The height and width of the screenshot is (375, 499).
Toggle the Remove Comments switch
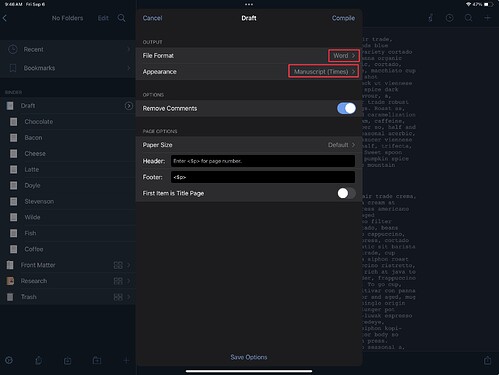346,108
